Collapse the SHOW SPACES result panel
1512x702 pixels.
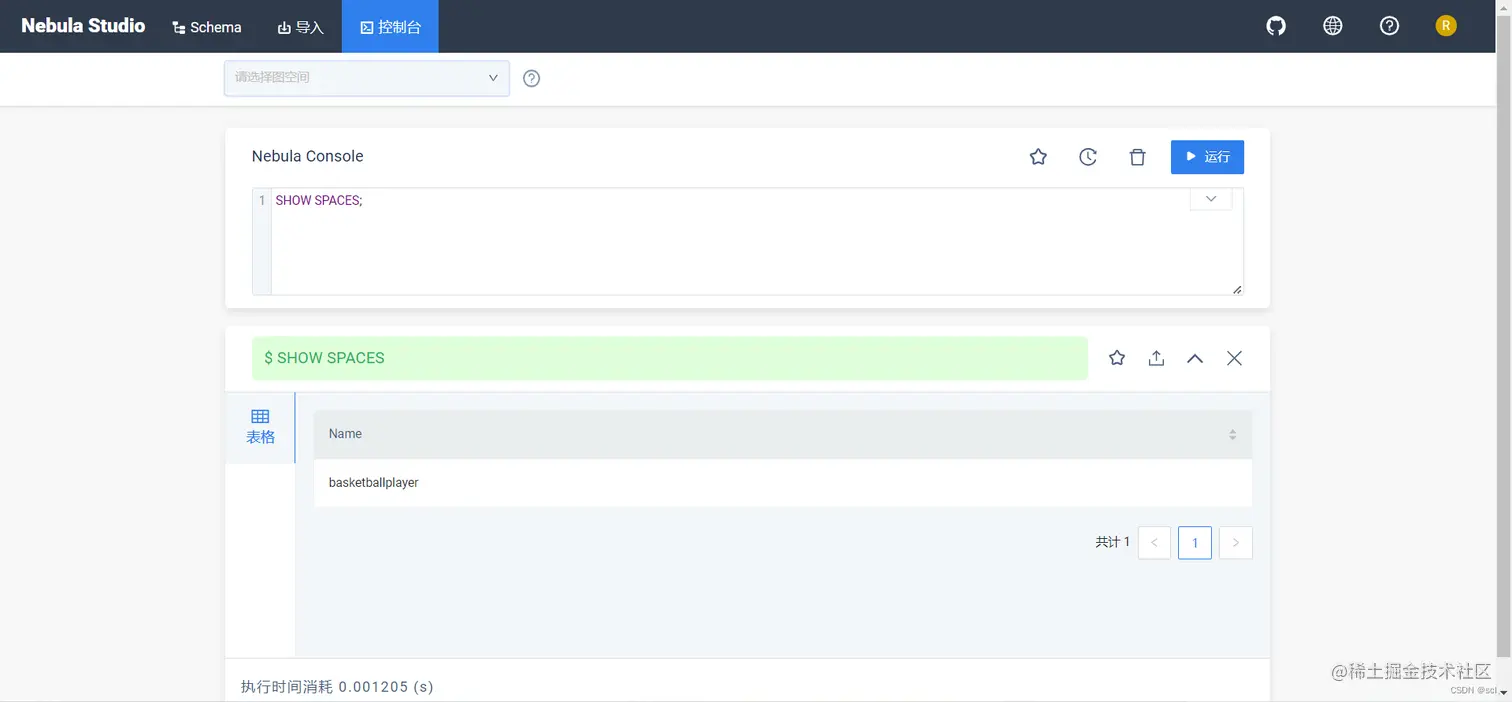[1195, 358]
